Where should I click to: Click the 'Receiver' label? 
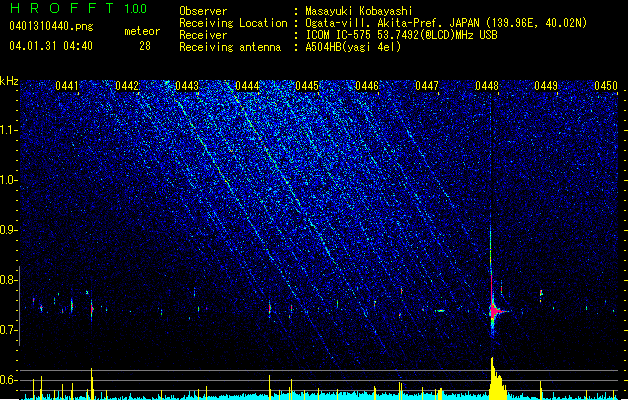(x=203, y=35)
